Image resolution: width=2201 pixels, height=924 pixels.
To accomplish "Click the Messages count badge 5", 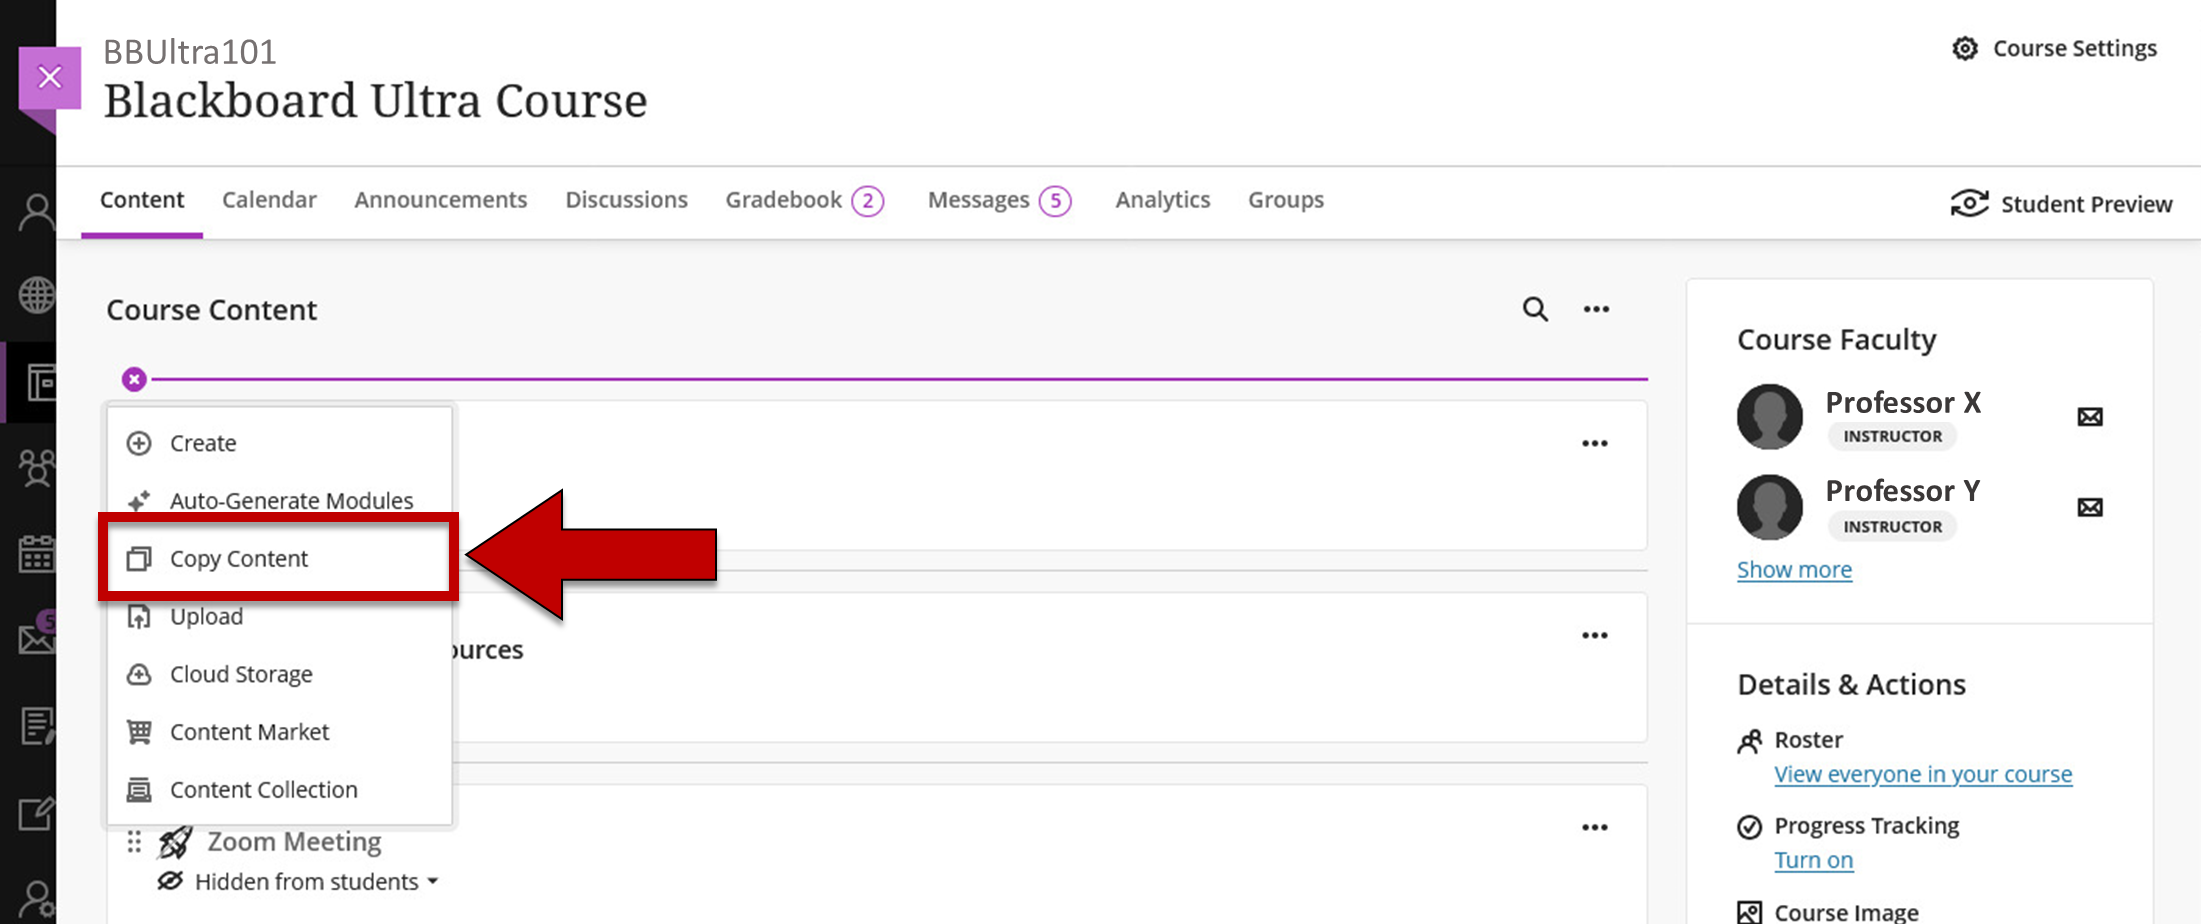I will click(1055, 201).
